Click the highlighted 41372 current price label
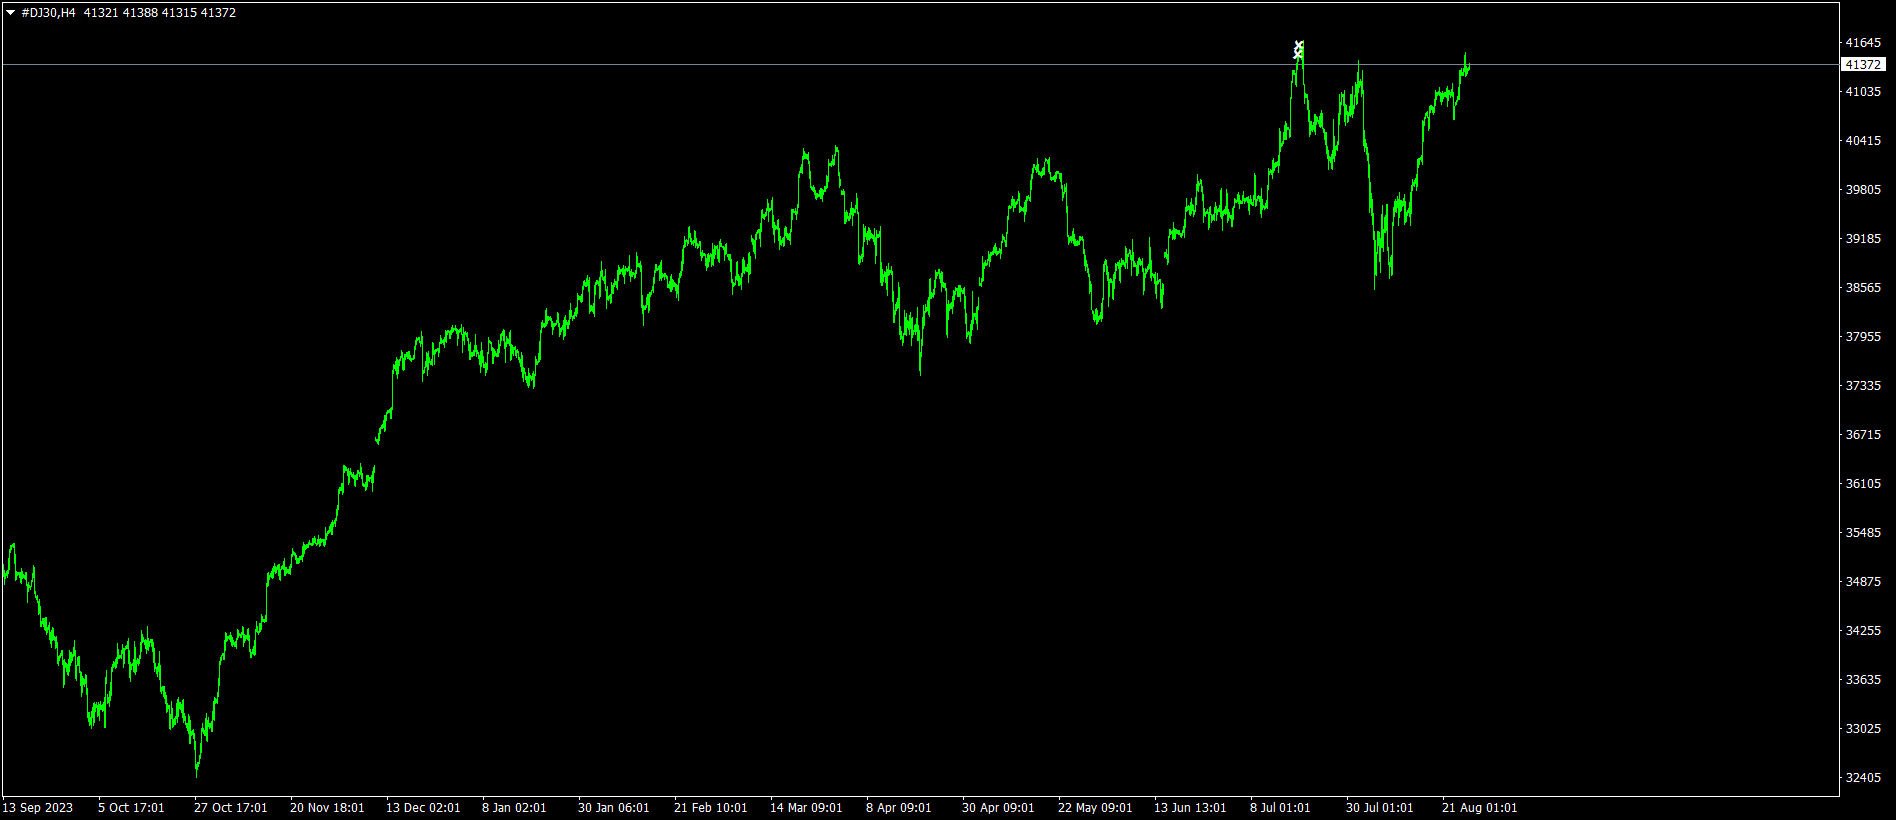Screen dimensions: 1896x820 [x=1863, y=65]
